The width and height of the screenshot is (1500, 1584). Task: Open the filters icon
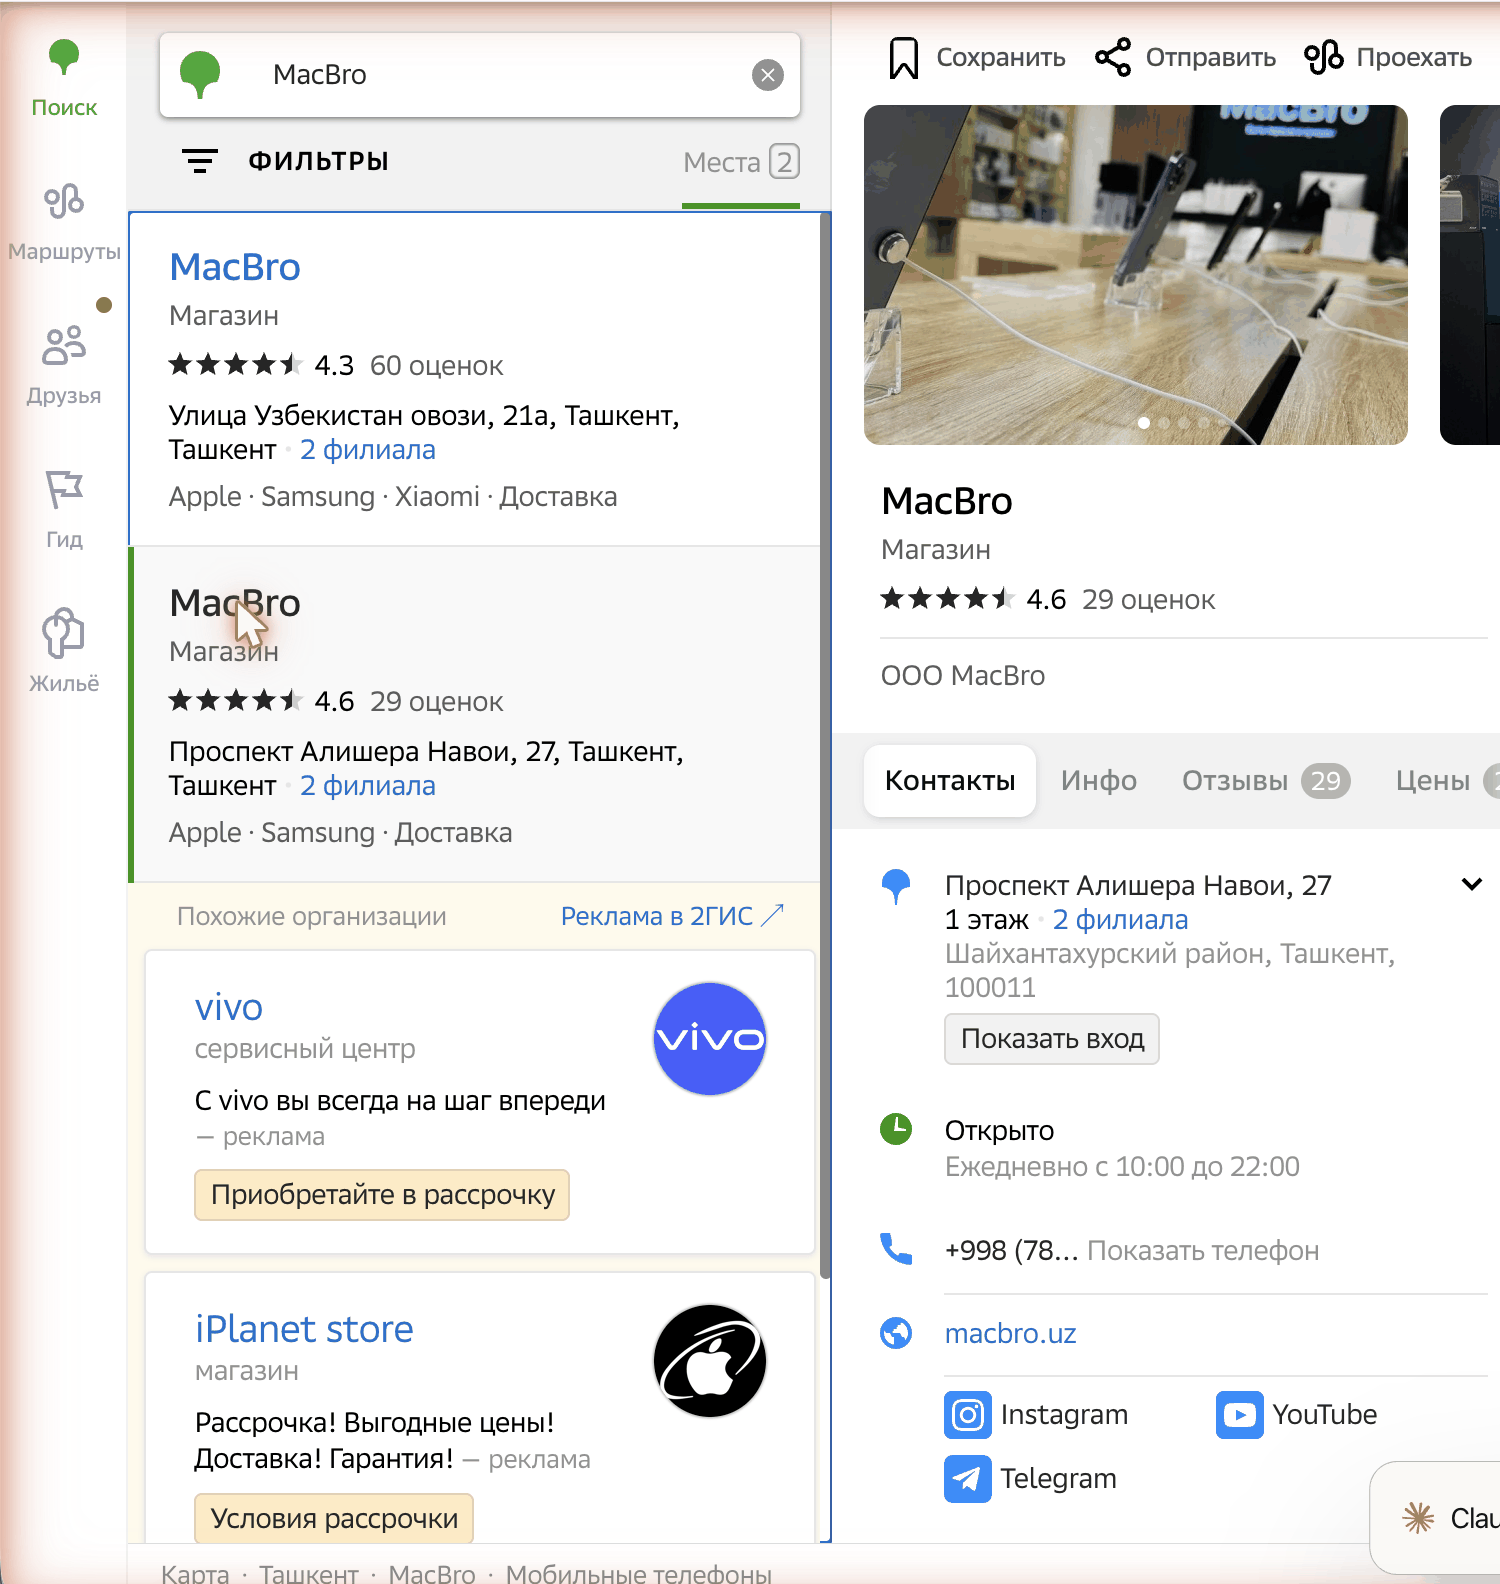coord(200,161)
